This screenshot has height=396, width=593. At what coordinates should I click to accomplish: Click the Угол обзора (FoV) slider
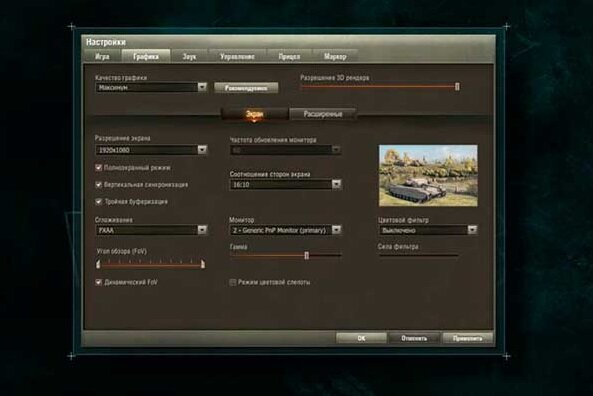151,264
